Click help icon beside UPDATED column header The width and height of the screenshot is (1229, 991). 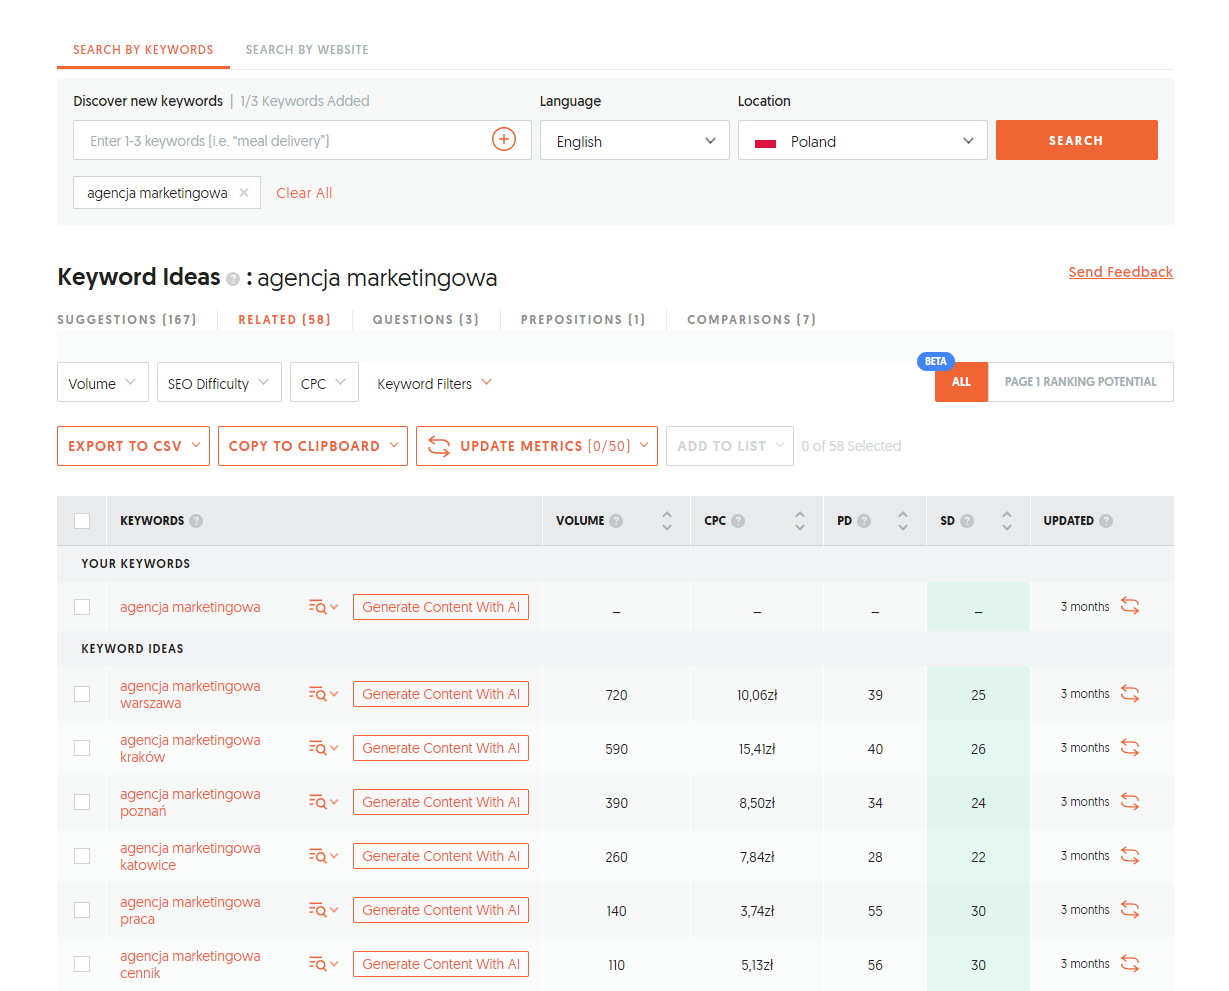(1106, 521)
